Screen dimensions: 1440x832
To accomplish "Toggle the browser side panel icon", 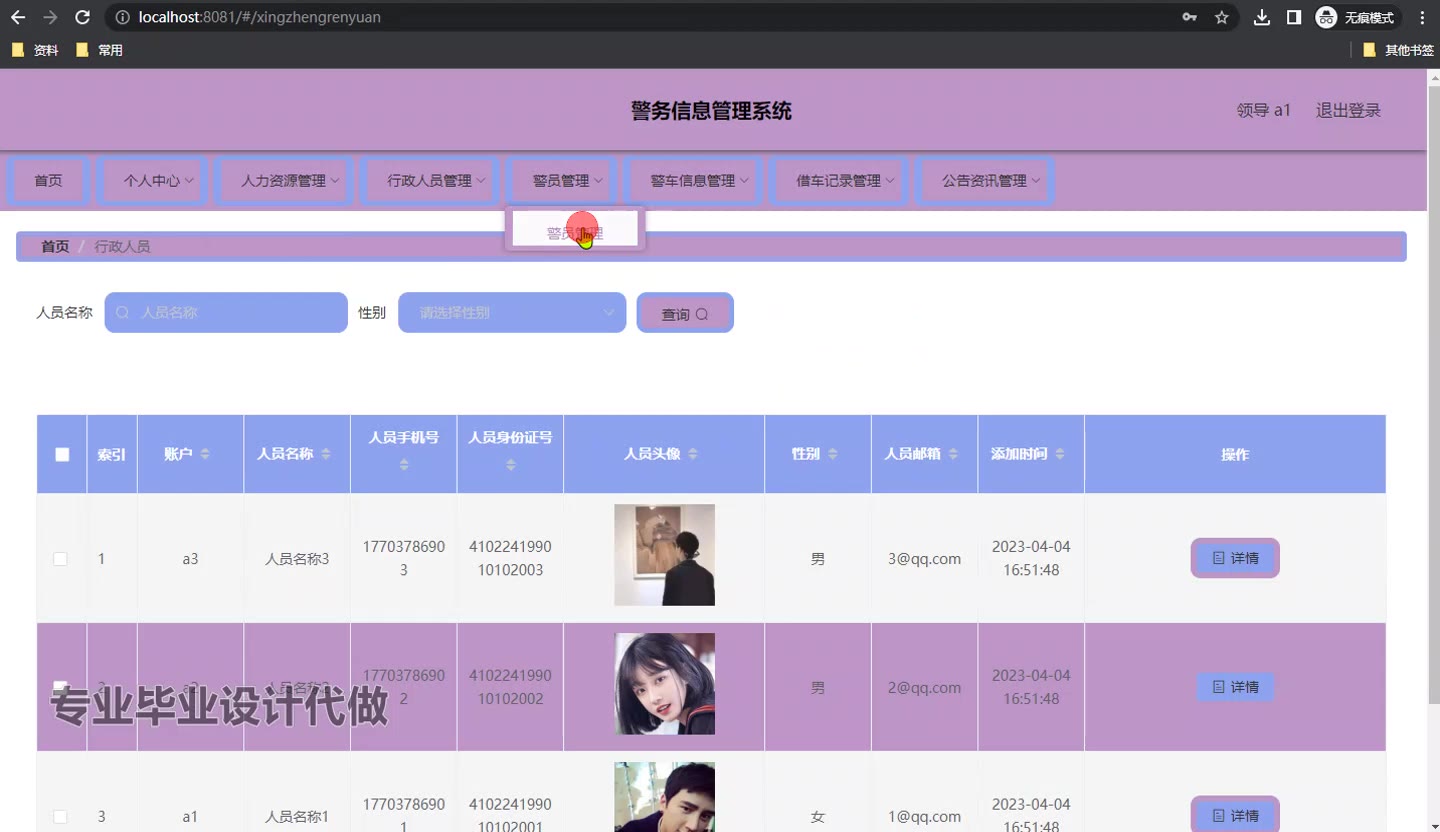I will (1294, 17).
